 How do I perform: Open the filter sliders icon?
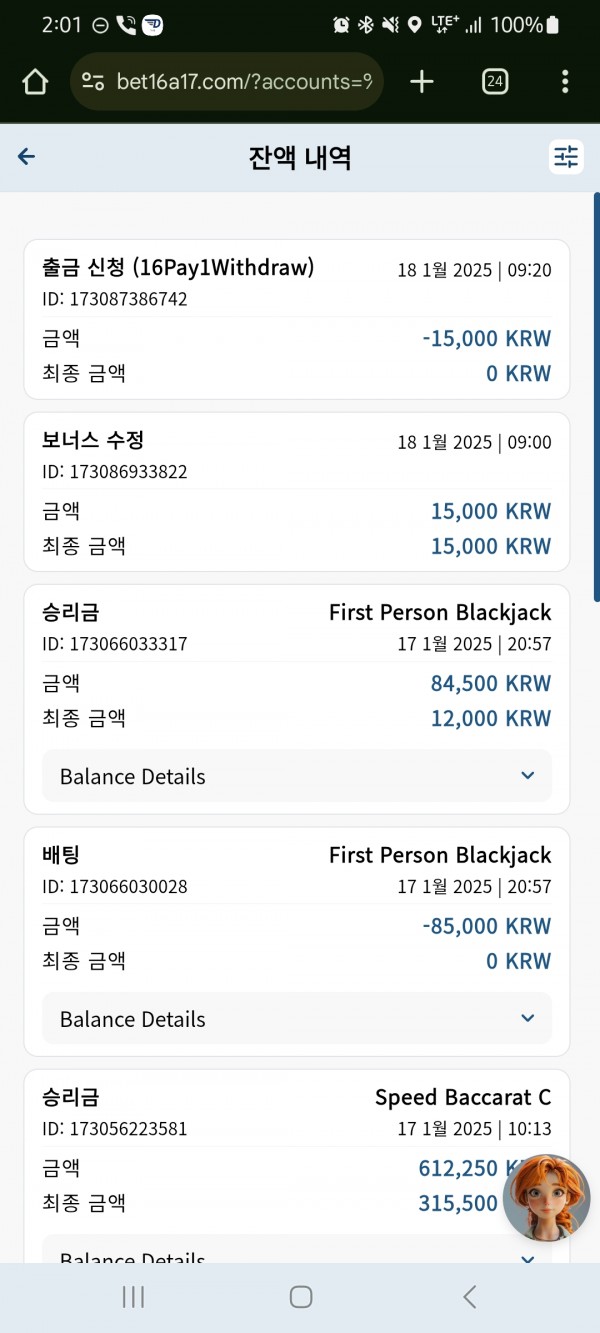[566, 157]
